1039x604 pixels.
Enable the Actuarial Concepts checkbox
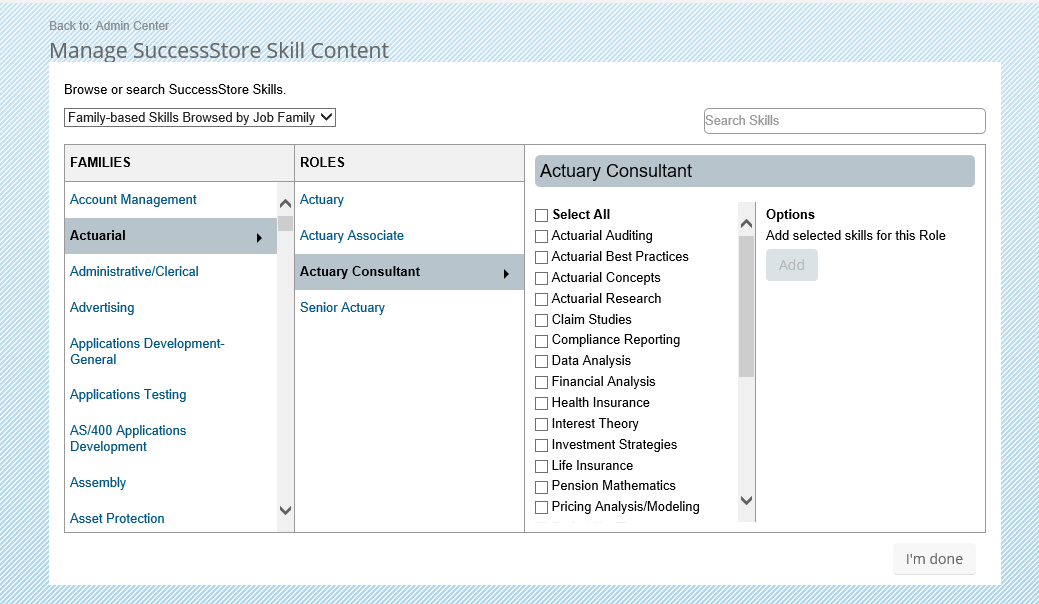coord(541,278)
